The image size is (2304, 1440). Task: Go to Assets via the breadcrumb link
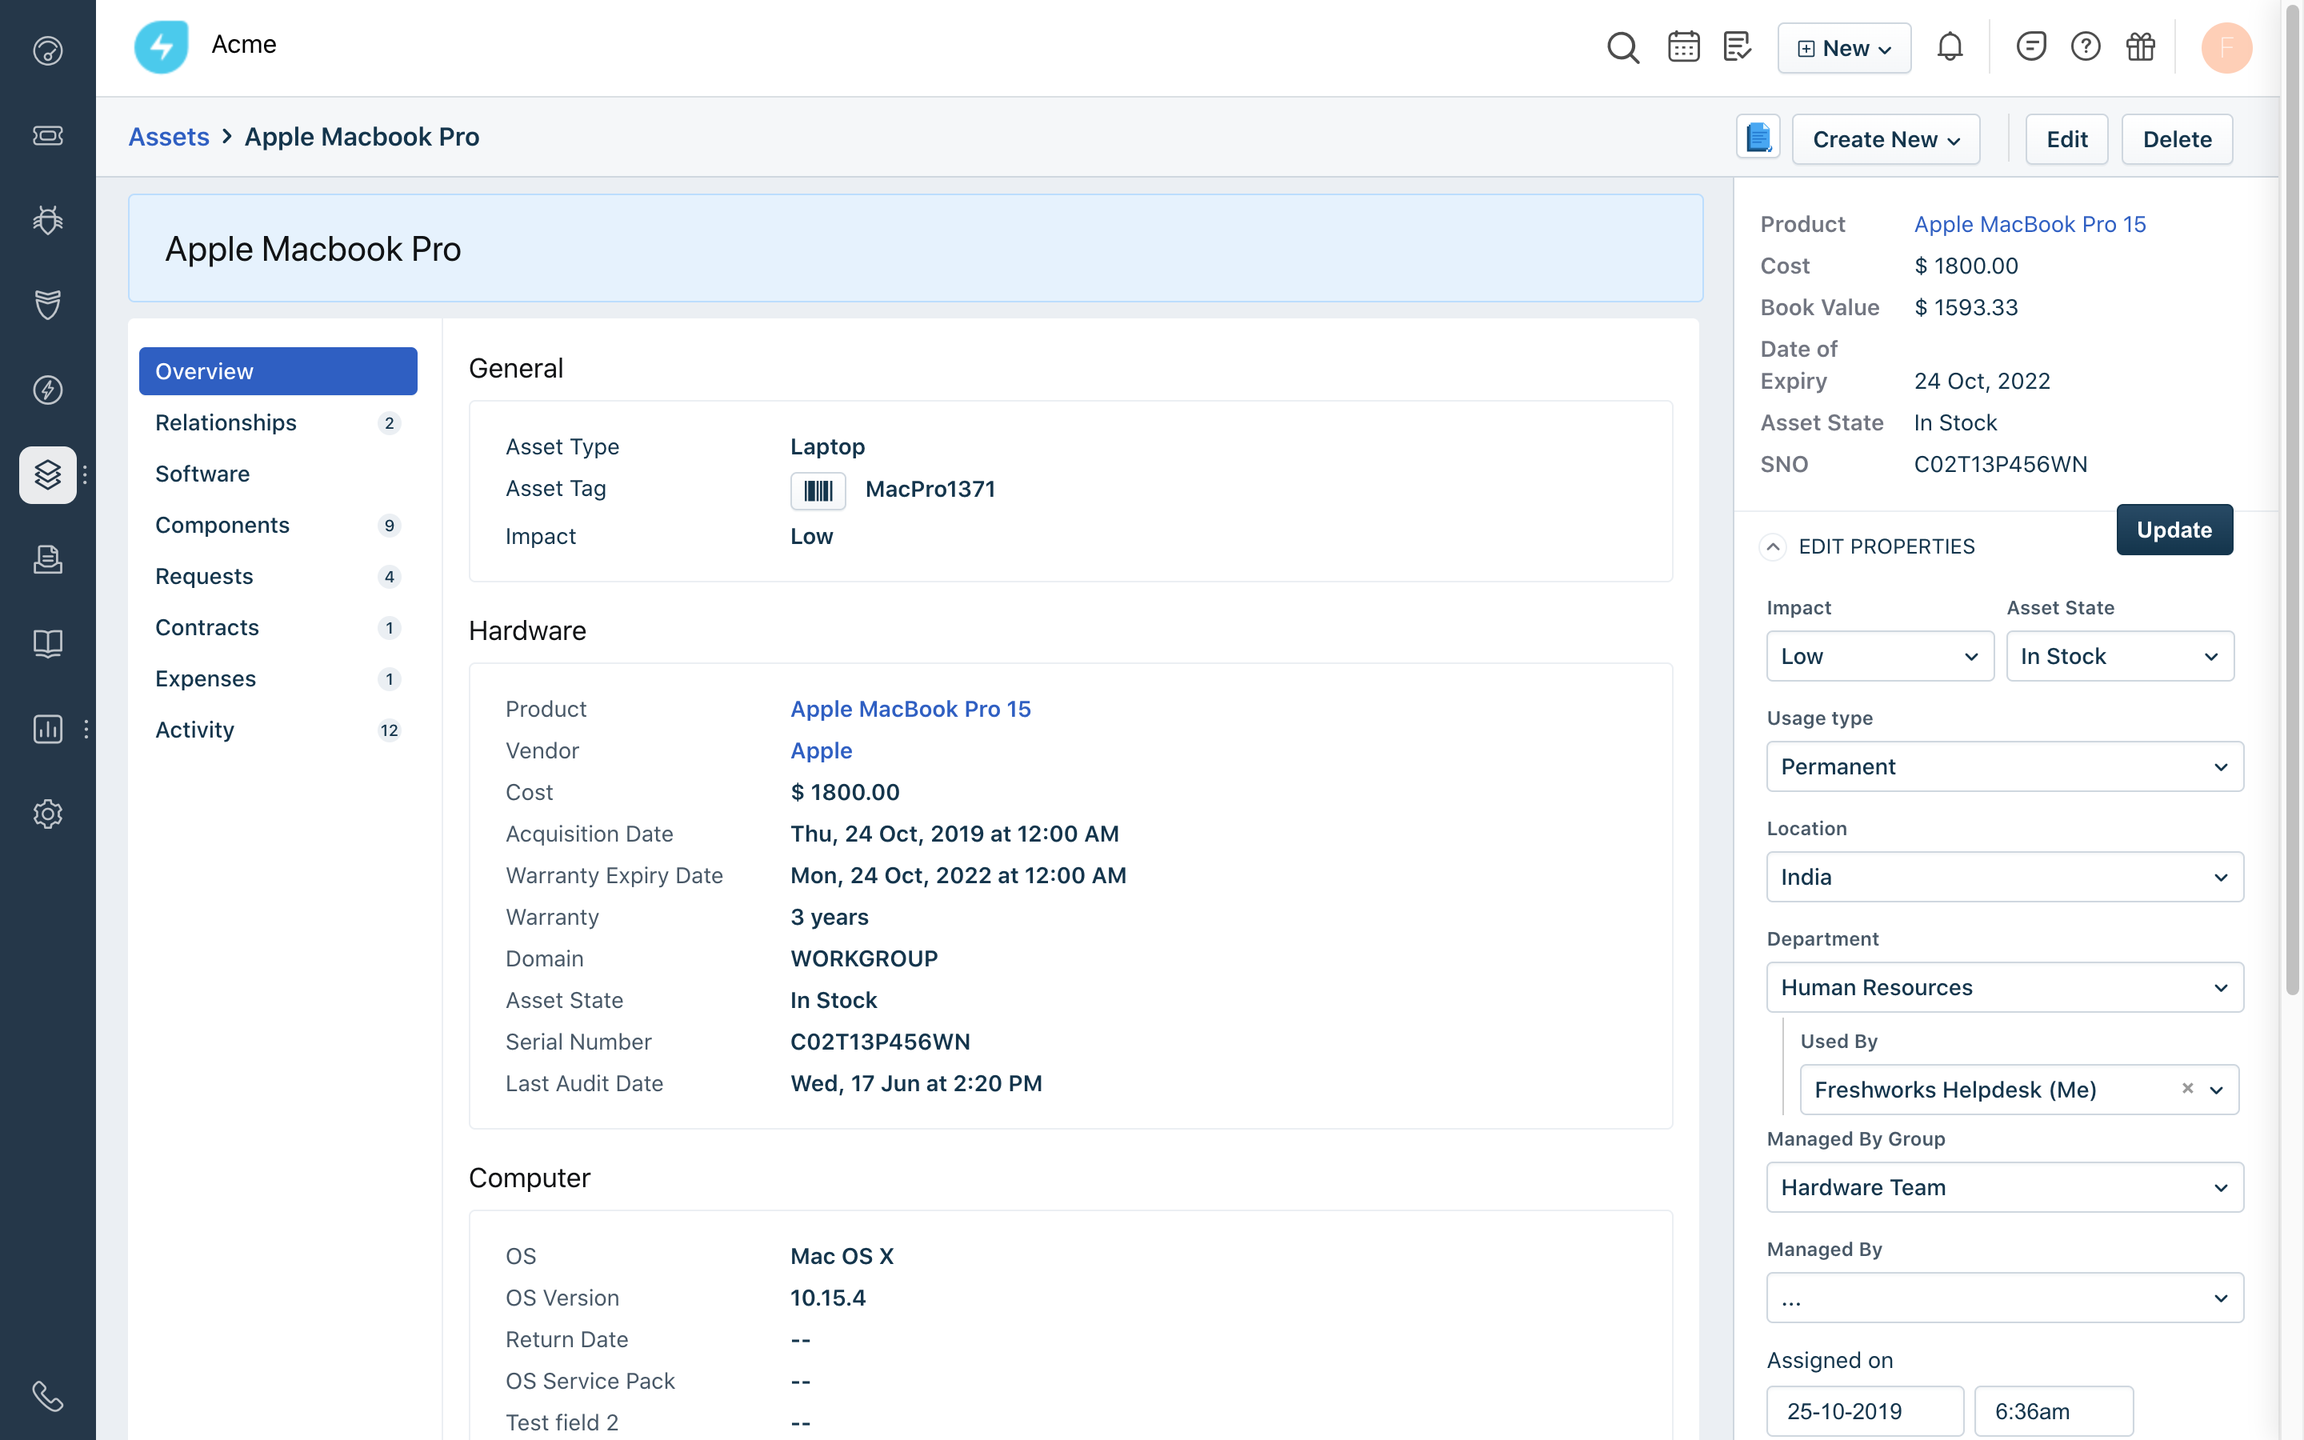pyautogui.click(x=168, y=137)
